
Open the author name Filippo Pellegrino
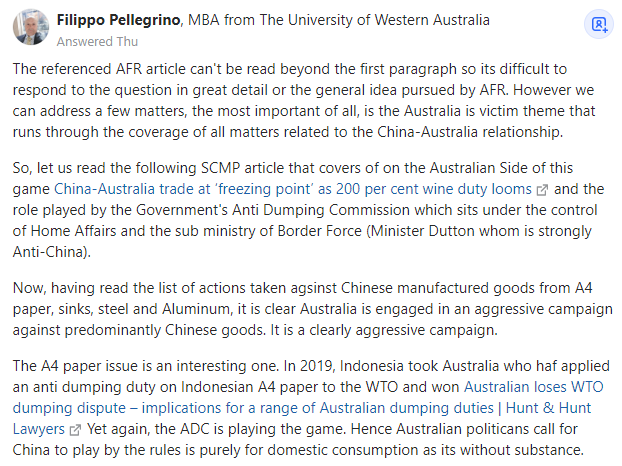tap(119, 20)
